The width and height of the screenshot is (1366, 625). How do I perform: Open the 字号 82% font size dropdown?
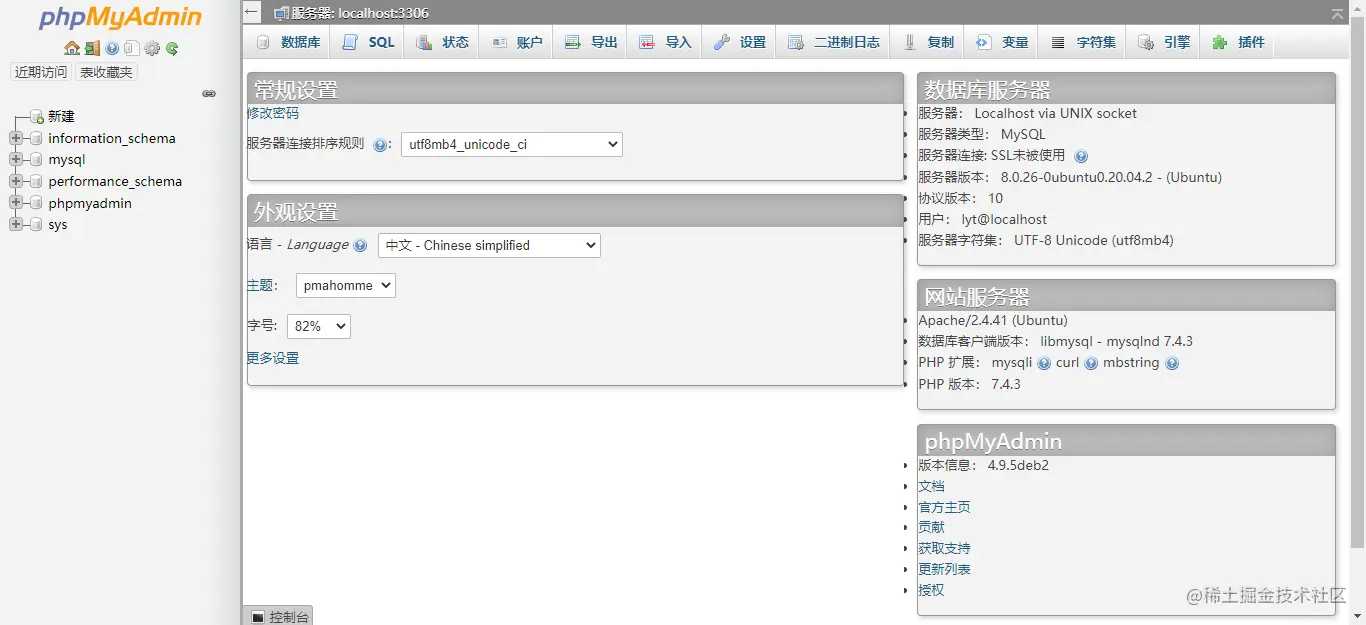[x=319, y=326]
